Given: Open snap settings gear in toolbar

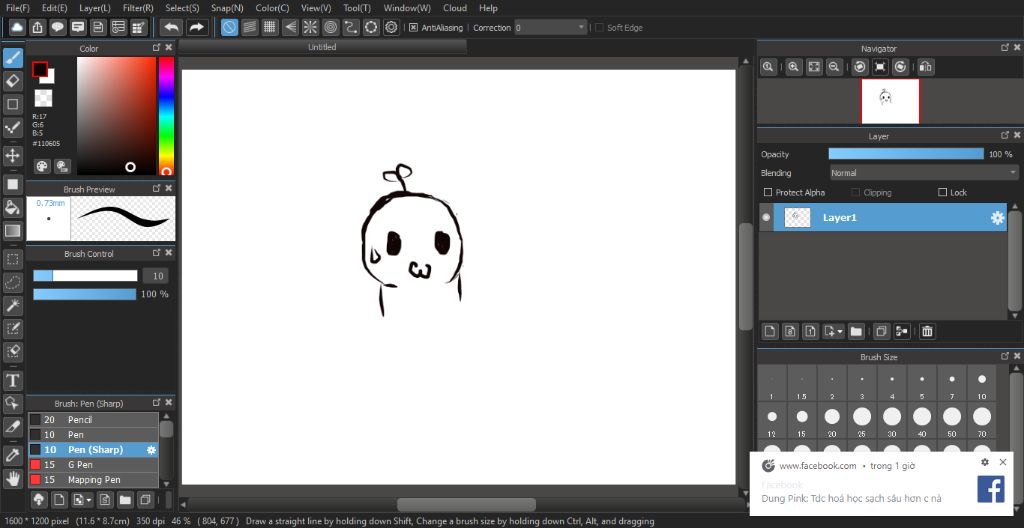Looking at the screenshot, I should 391,27.
